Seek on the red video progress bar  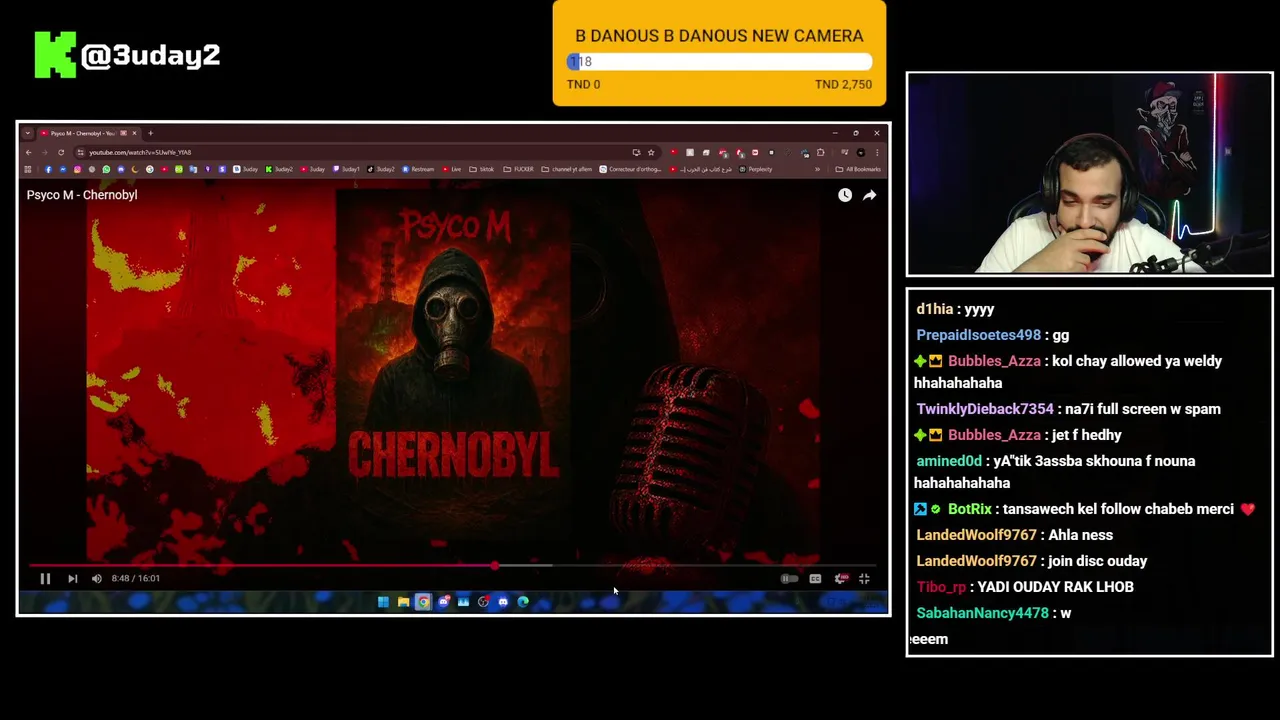[x=453, y=566]
